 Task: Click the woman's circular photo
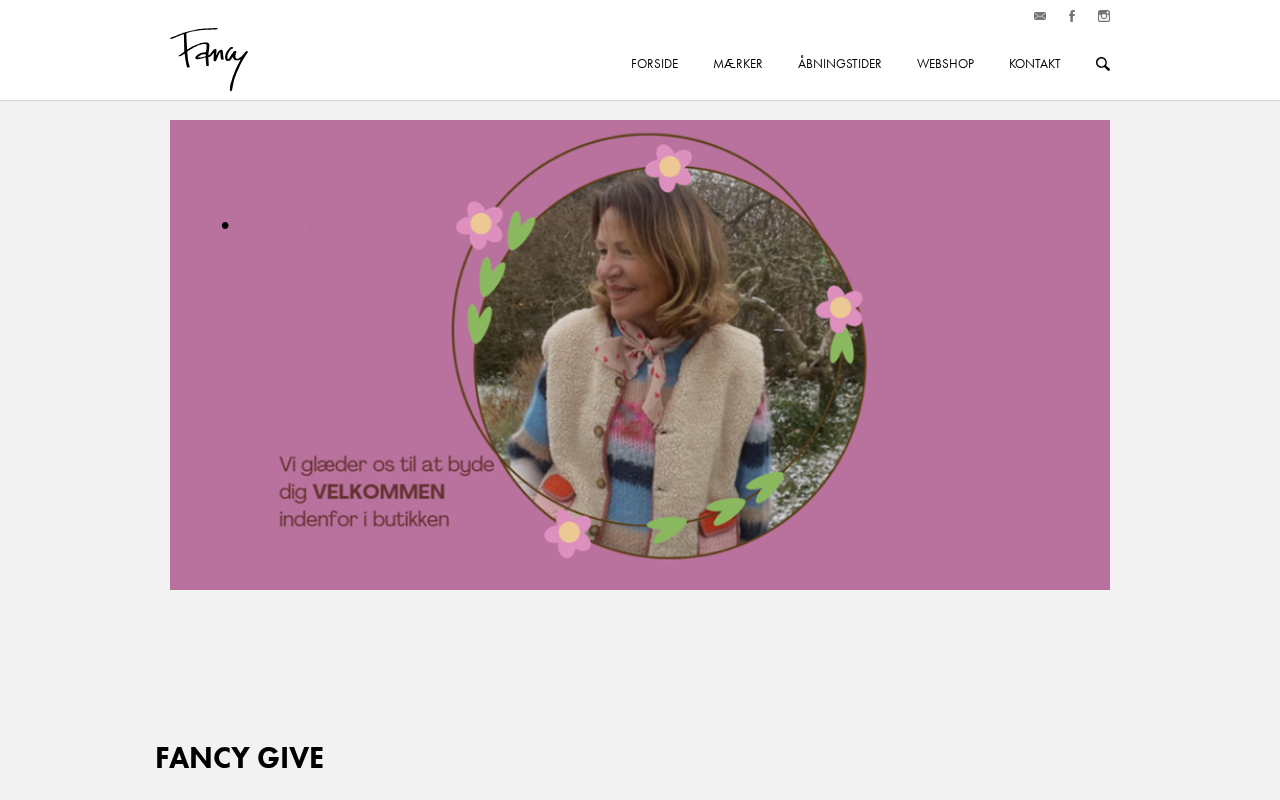[x=665, y=350]
